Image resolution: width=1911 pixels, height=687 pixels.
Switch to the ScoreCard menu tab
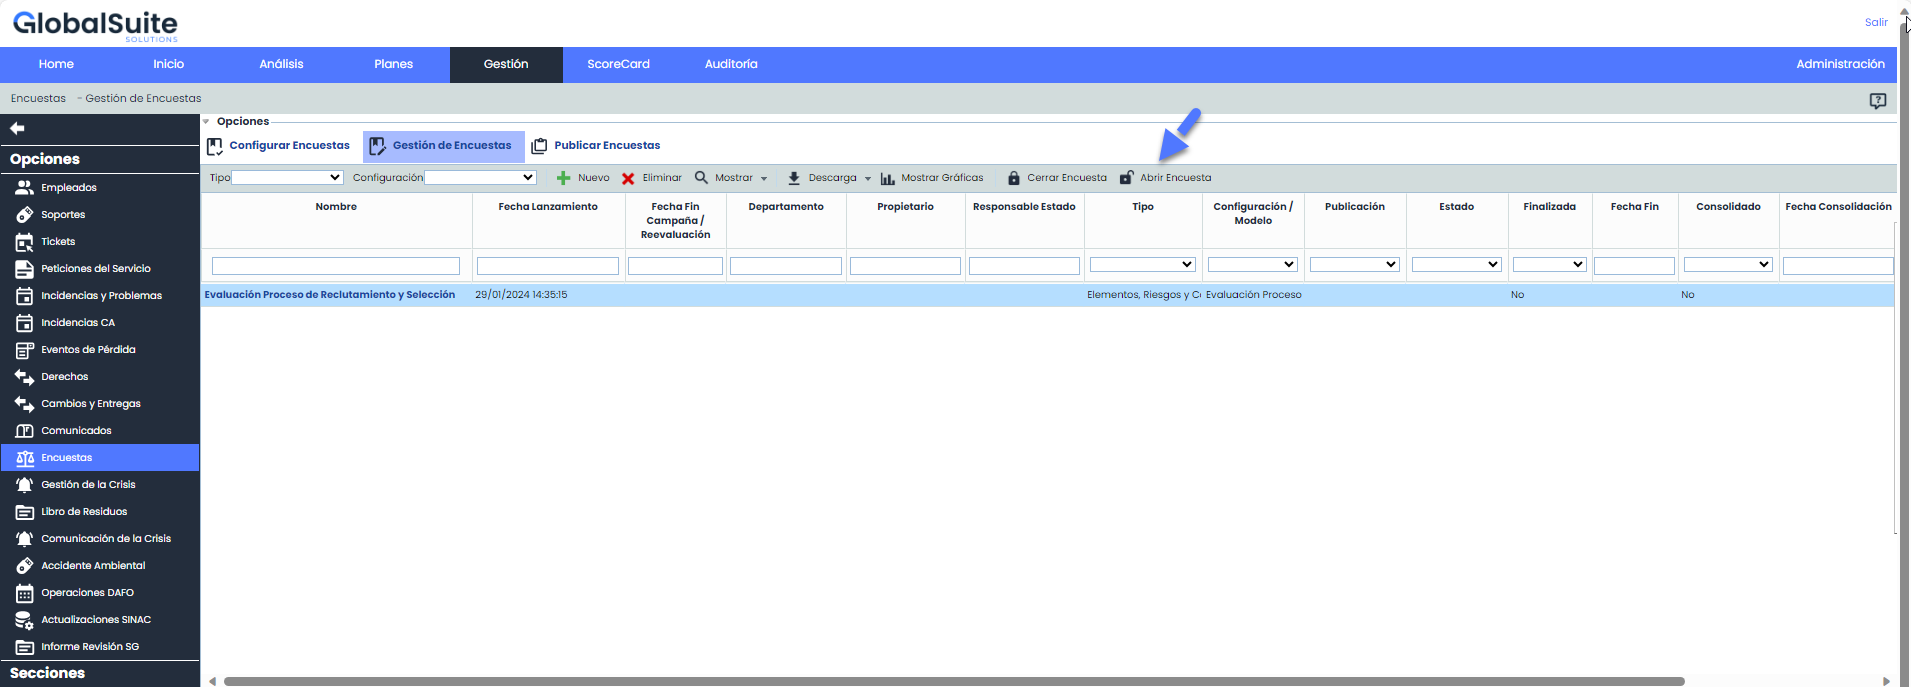click(618, 64)
